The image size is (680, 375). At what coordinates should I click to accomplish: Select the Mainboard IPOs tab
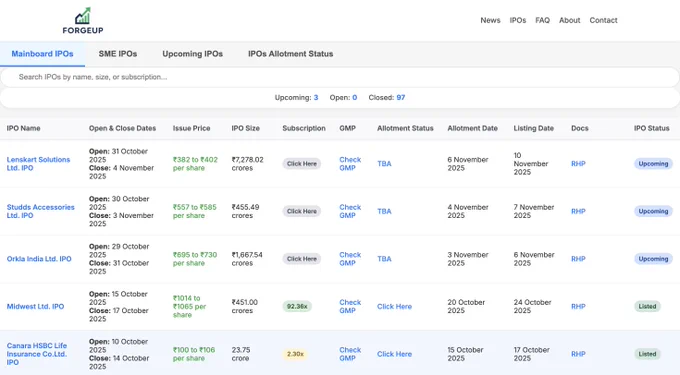pos(42,54)
